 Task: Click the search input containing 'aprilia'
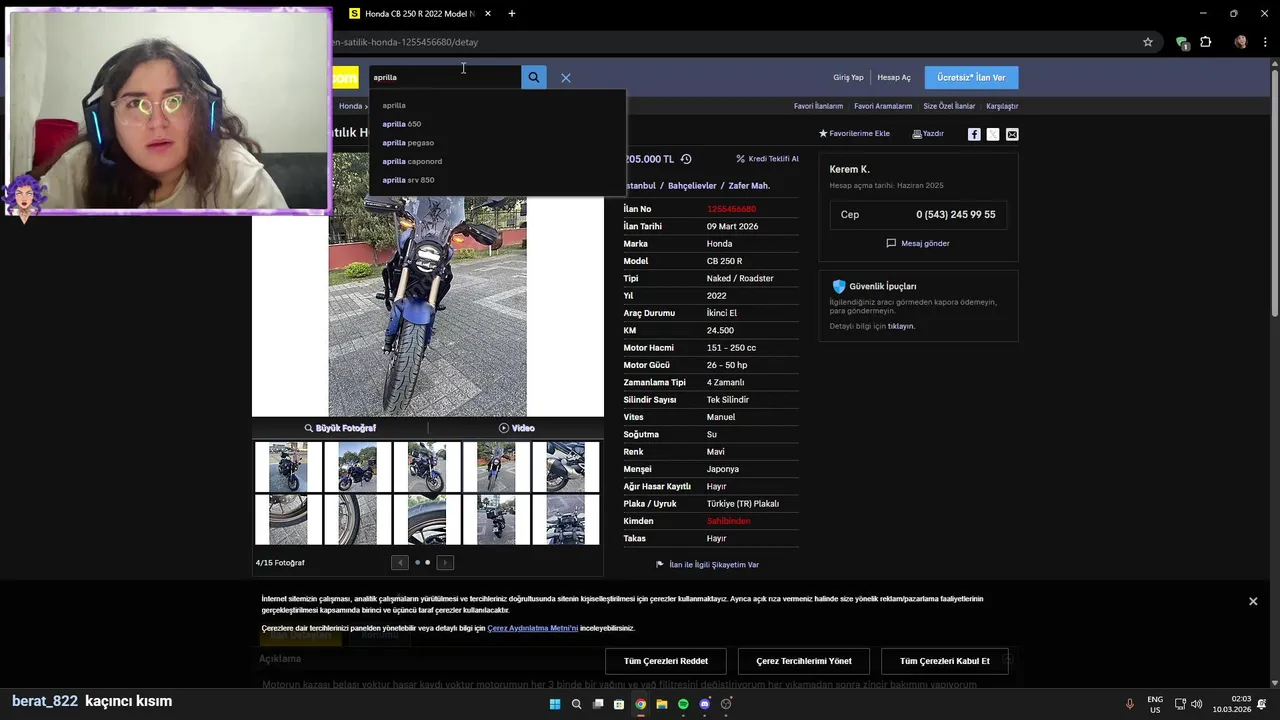pos(444,77)
